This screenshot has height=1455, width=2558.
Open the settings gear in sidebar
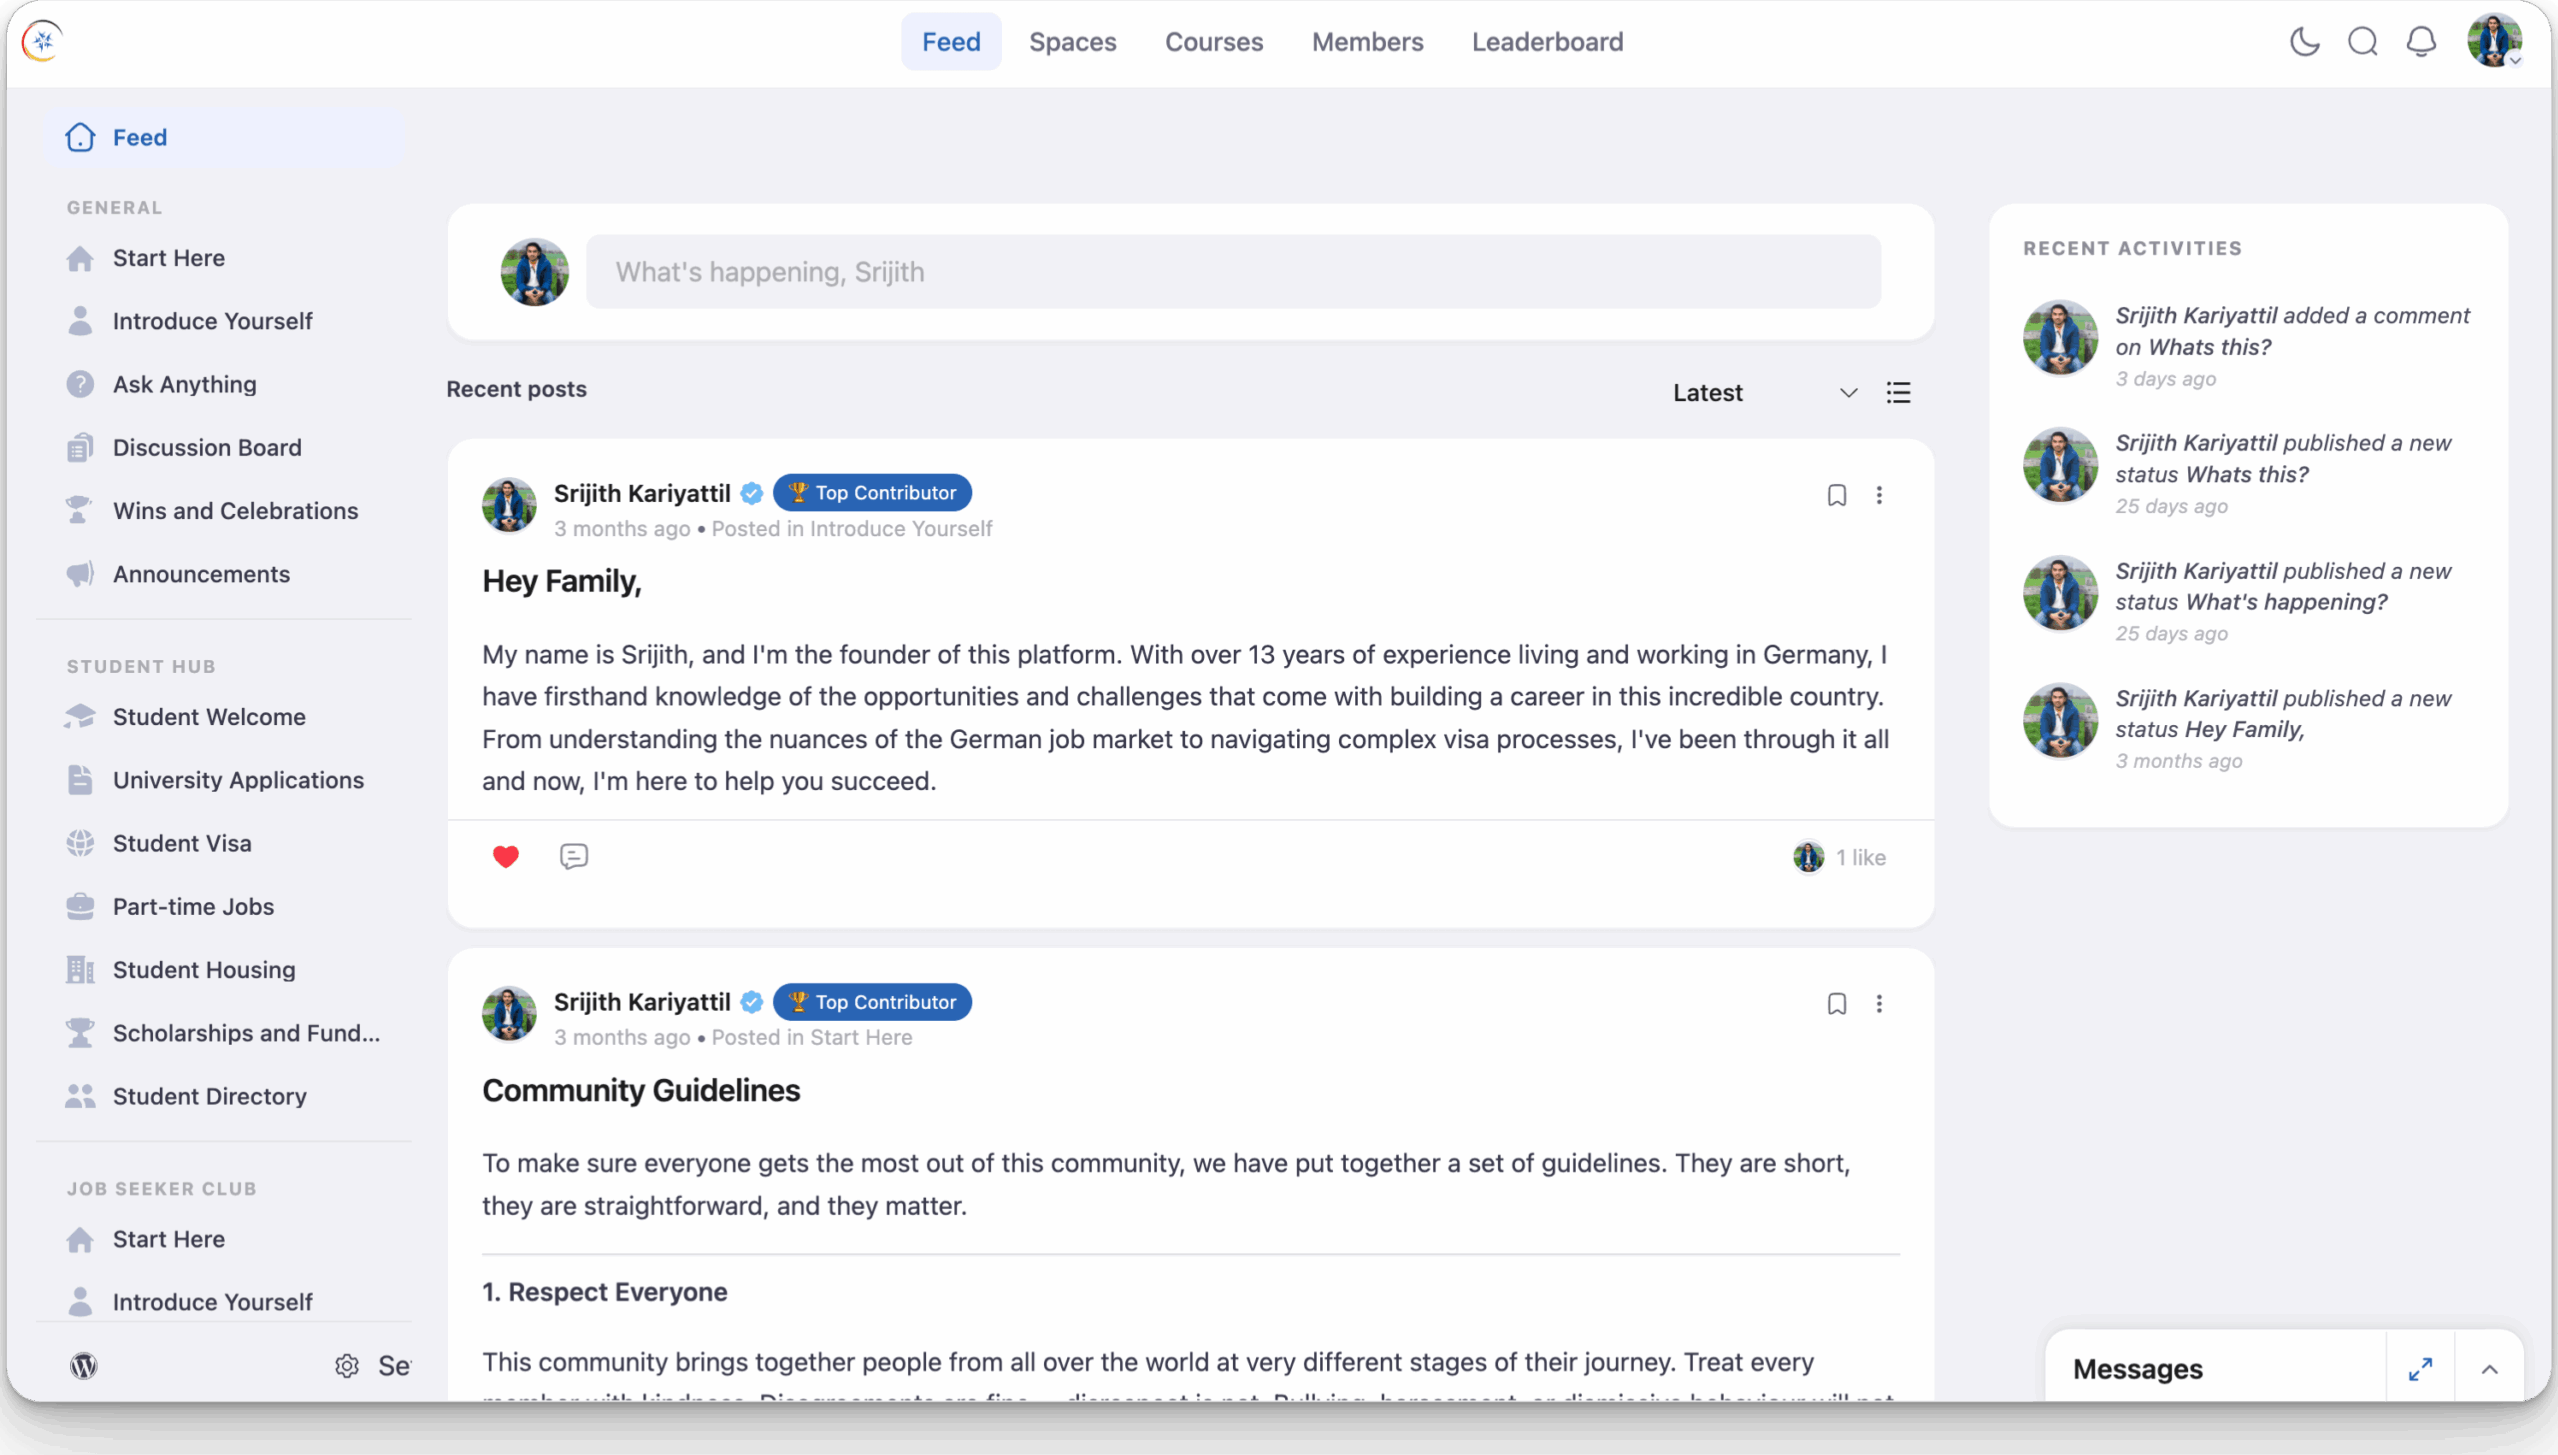point(347,1366)
